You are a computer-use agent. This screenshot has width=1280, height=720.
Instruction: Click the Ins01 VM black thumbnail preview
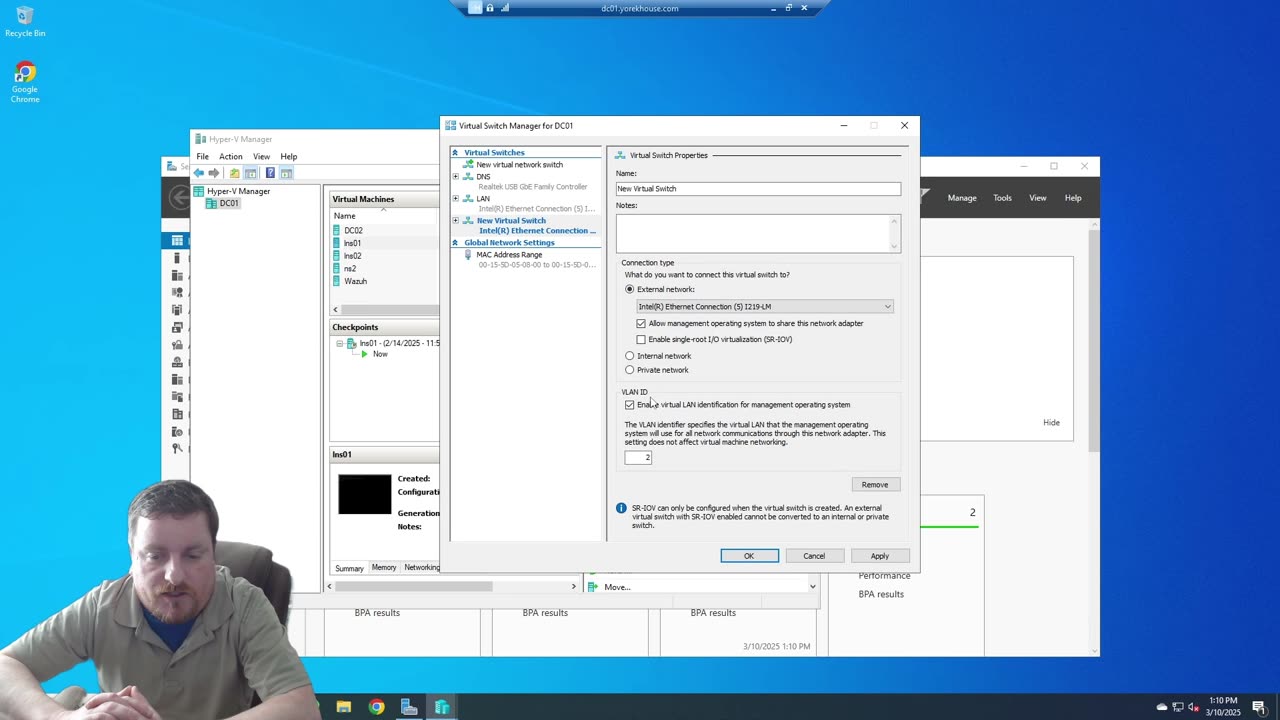365,494
